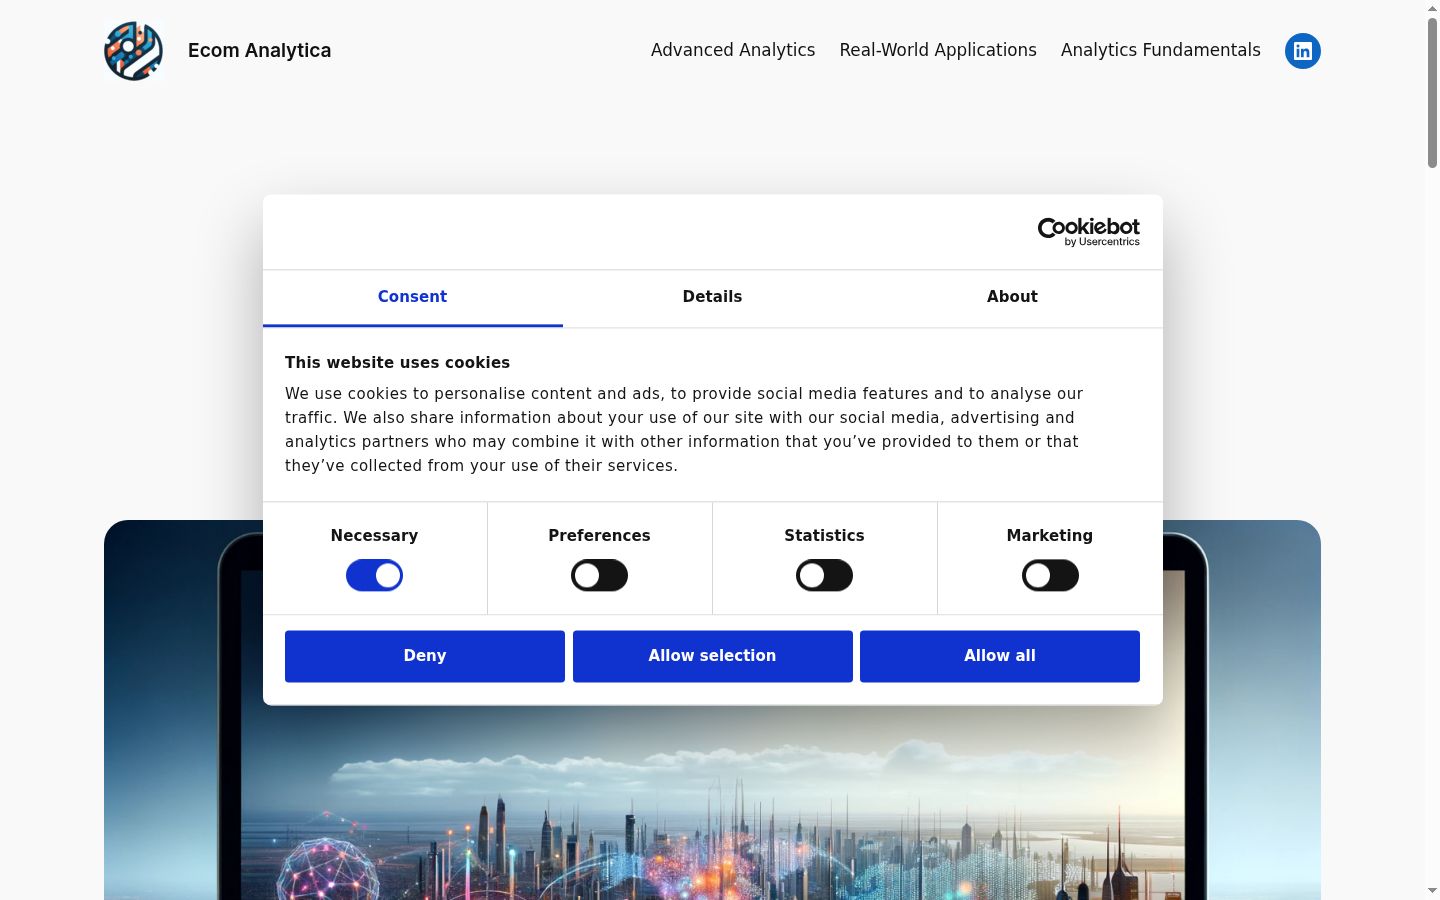Enable the Preferences cookies switch
The height and width of the screenshot is (900, 1440).
[x=599, y=576]
